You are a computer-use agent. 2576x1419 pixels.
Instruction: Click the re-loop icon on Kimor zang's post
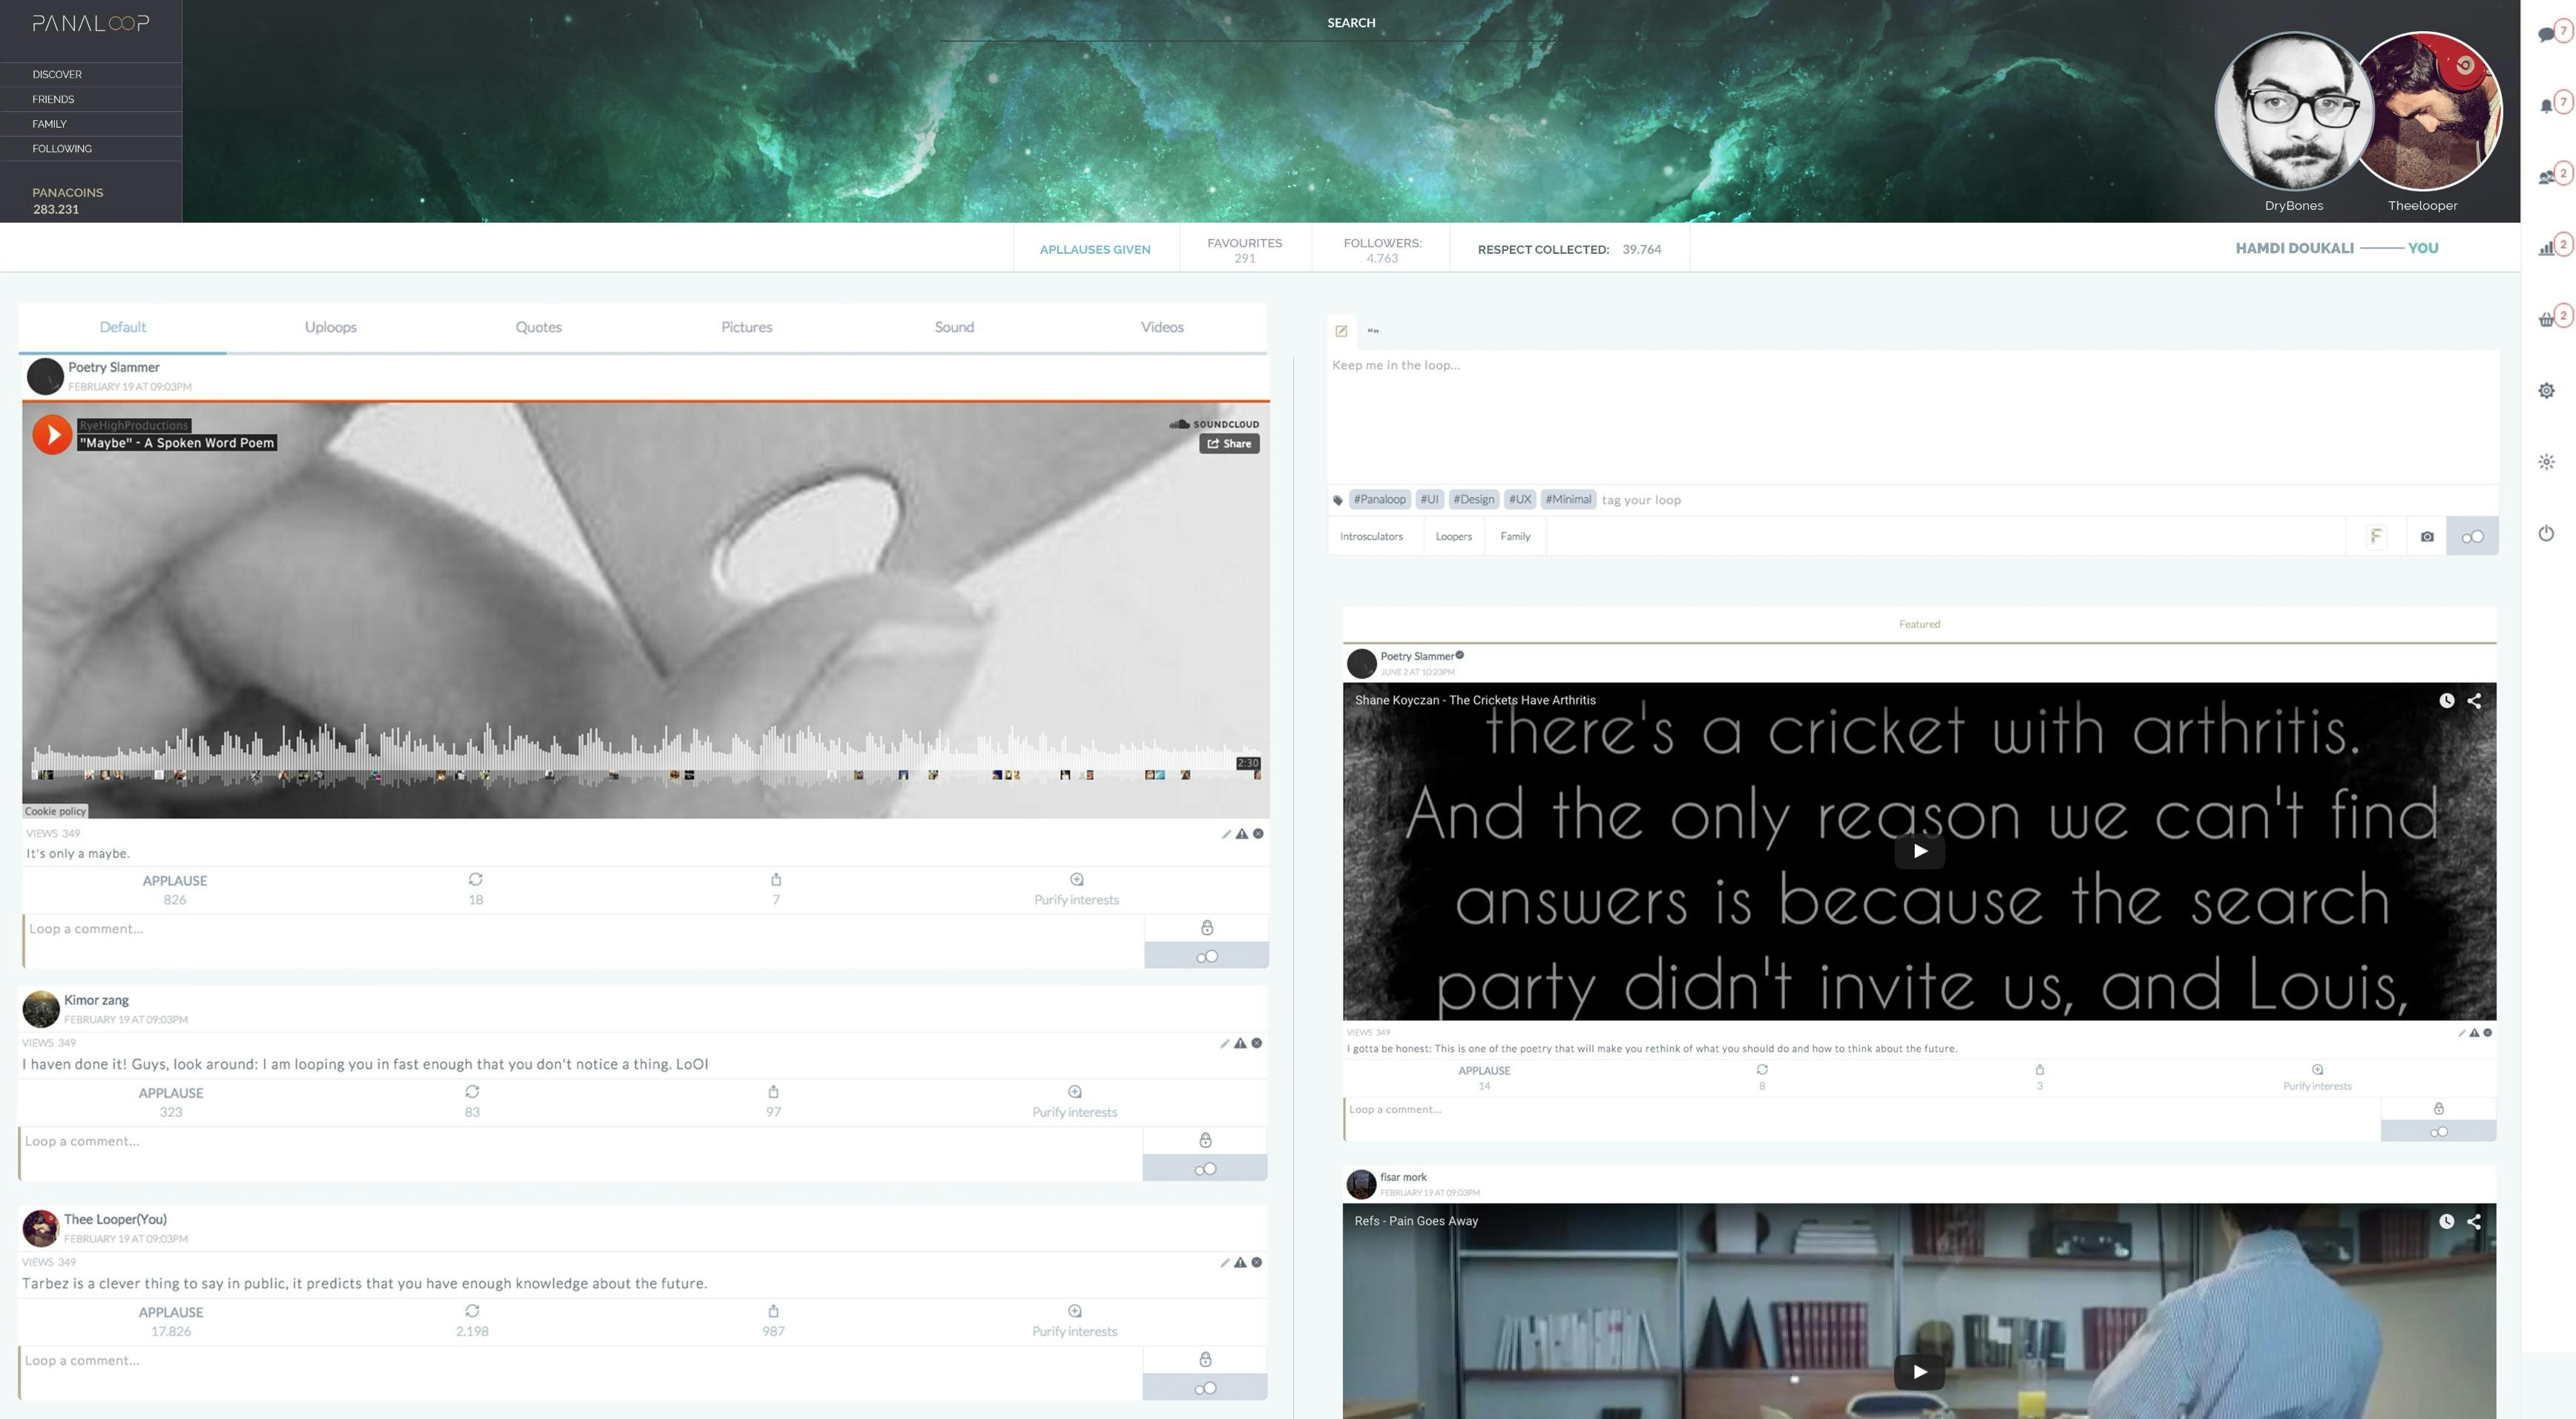(x=472, y=1091)
